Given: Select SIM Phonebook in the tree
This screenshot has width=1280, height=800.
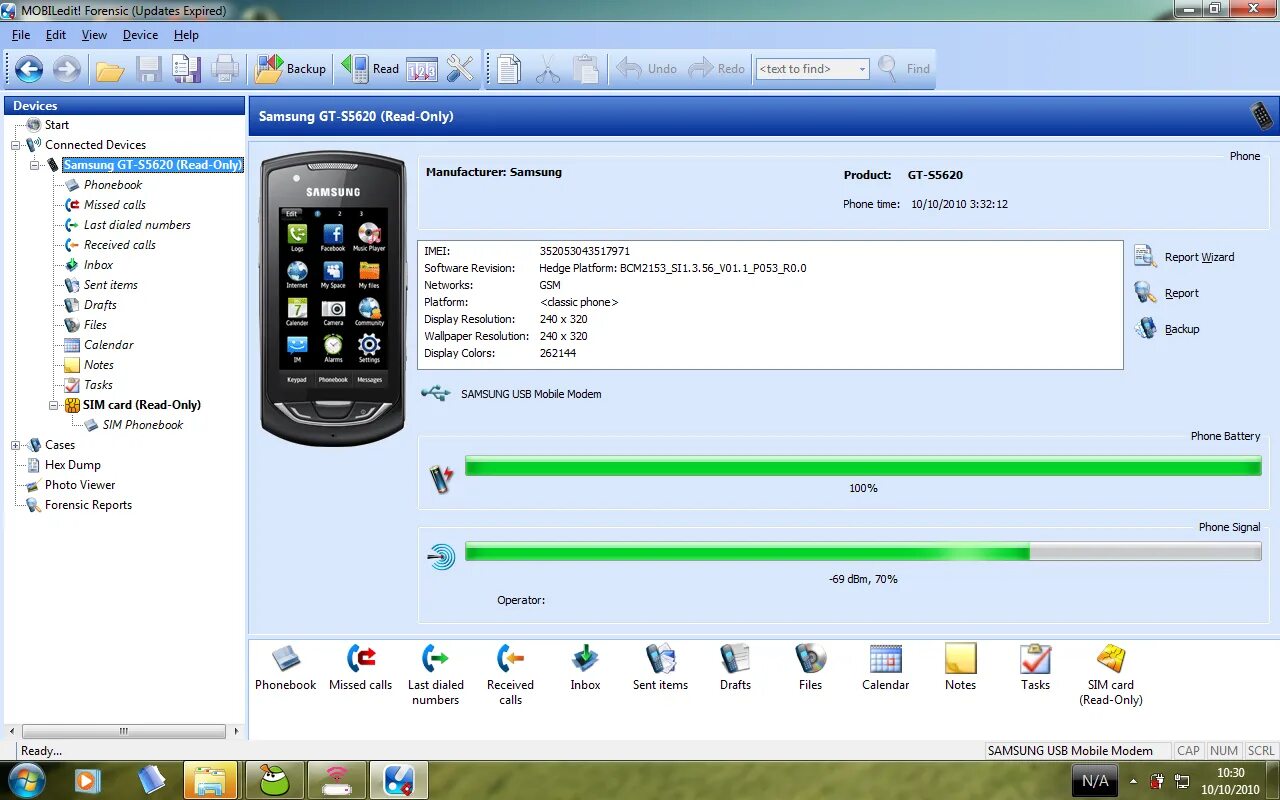Looking at the screenshot, I should [x=143, y=425].
